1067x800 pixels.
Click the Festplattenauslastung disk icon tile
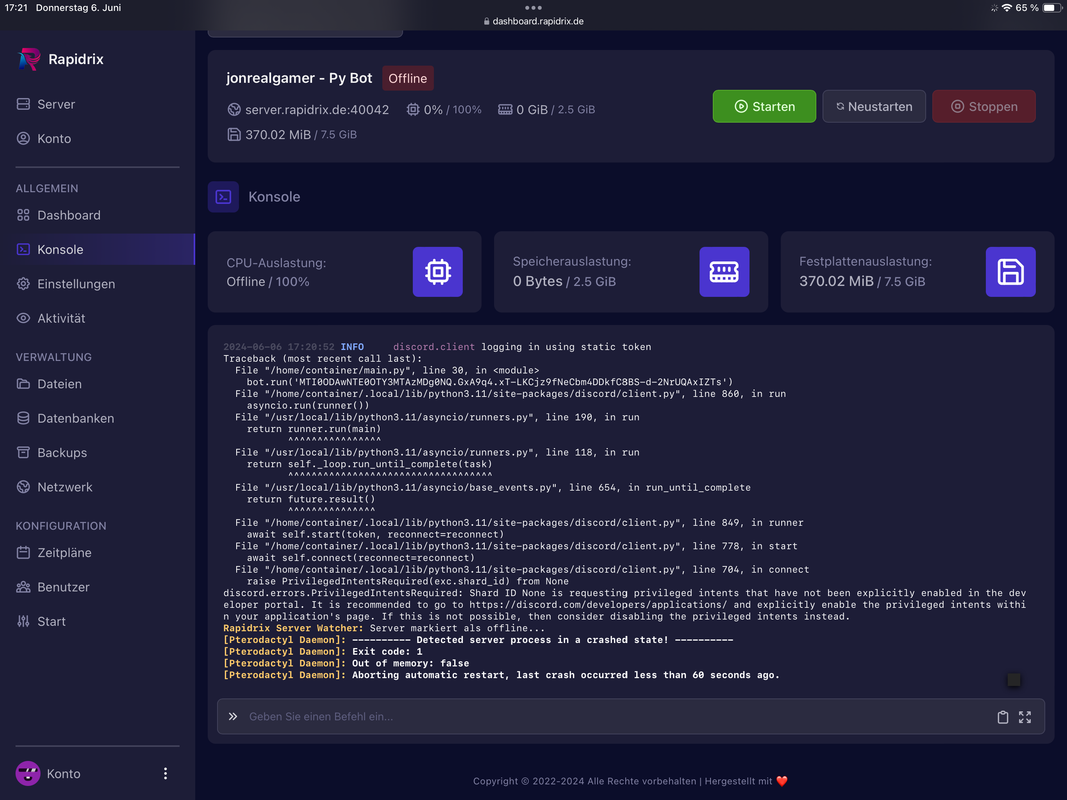[x=1011, y=271]
